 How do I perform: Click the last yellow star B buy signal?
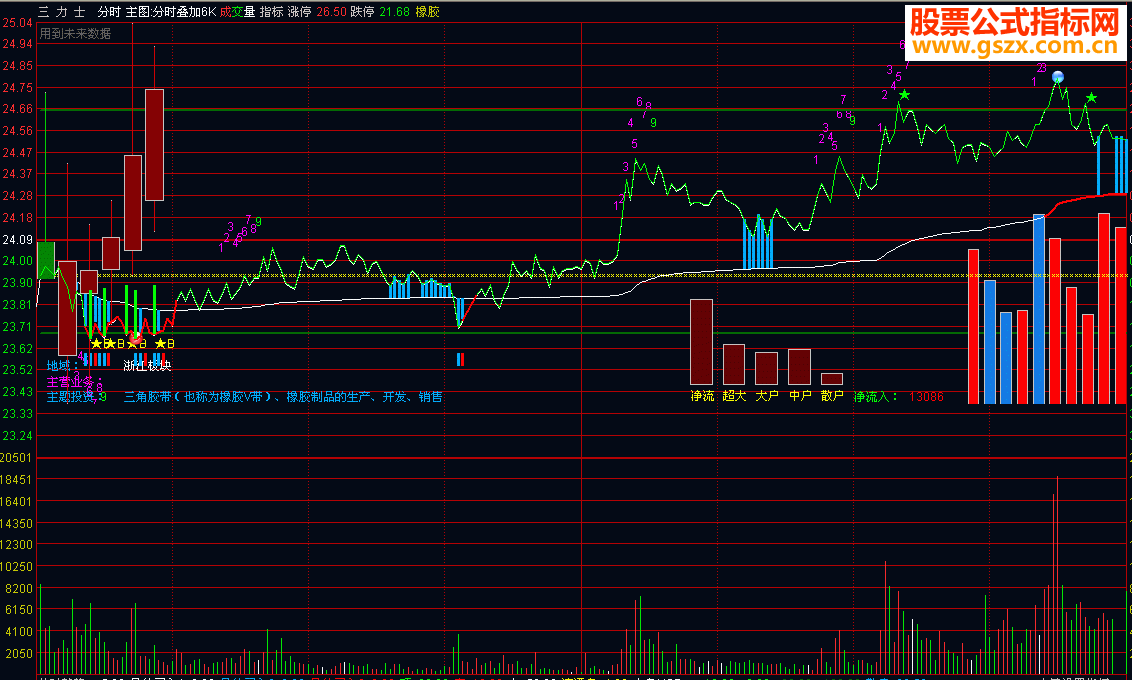[165, 344]
